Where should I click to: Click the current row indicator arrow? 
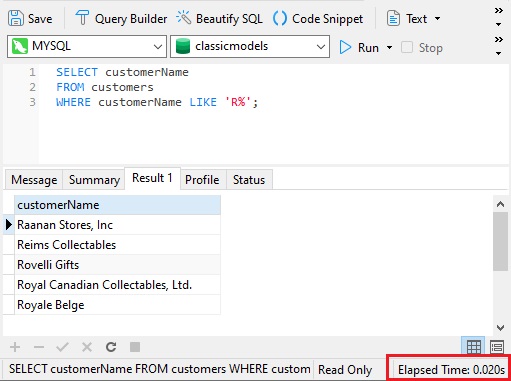tap(9, 225)
